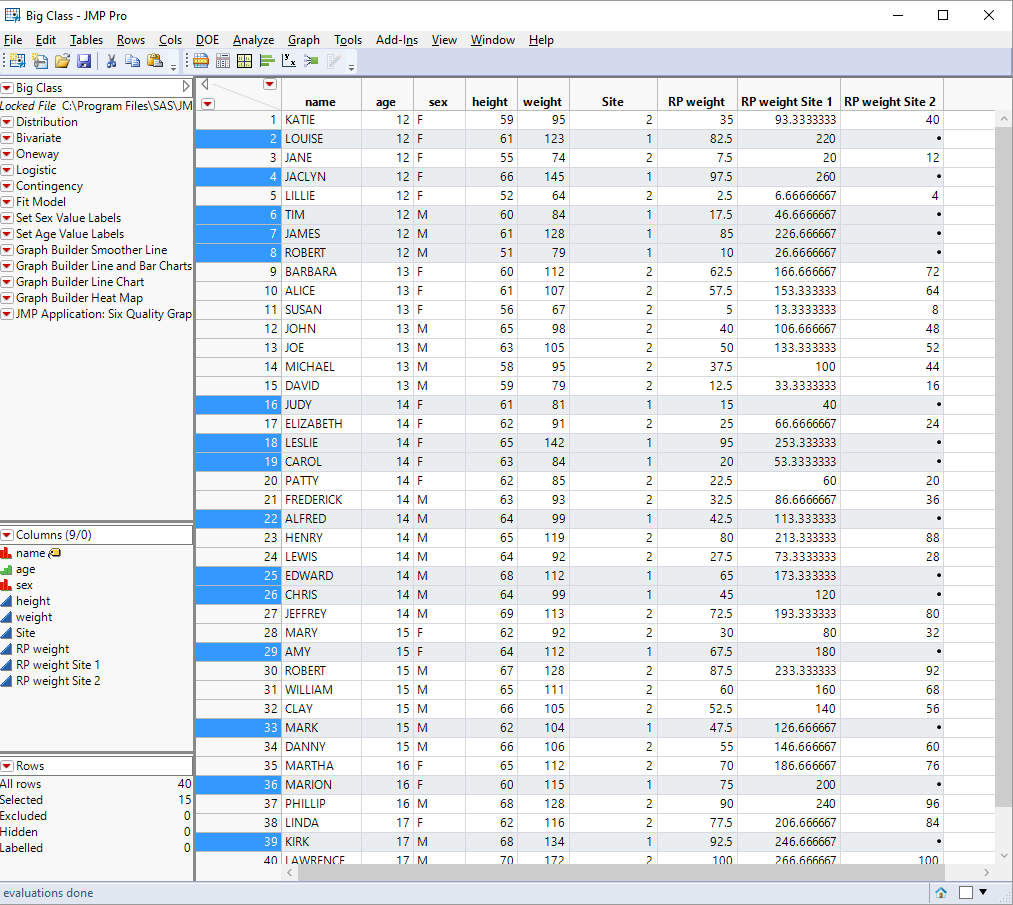The height and width of the screenshot is (905, 1013).
Task: Copy data with the Copy toolbar icon
Action: pos(134,61)
